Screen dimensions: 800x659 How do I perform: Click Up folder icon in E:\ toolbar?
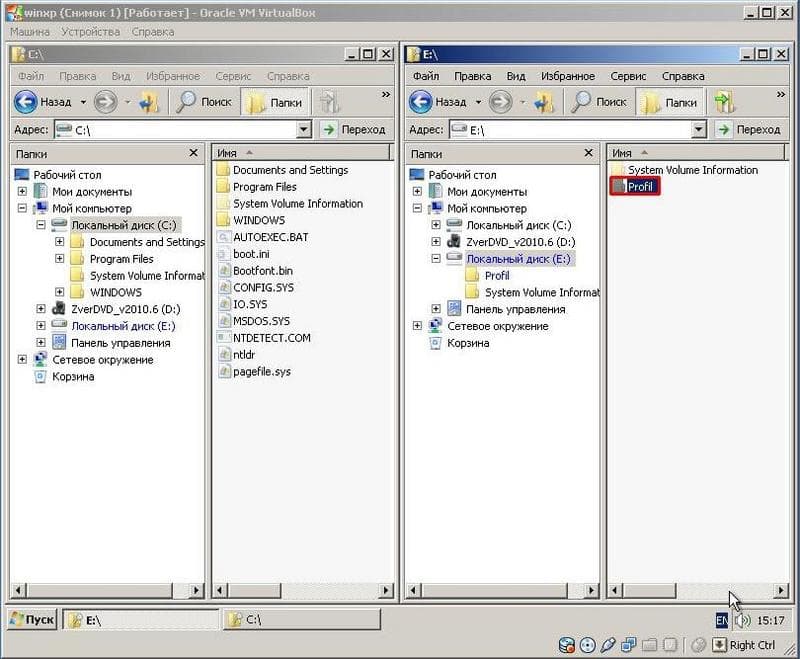point(543,102)
